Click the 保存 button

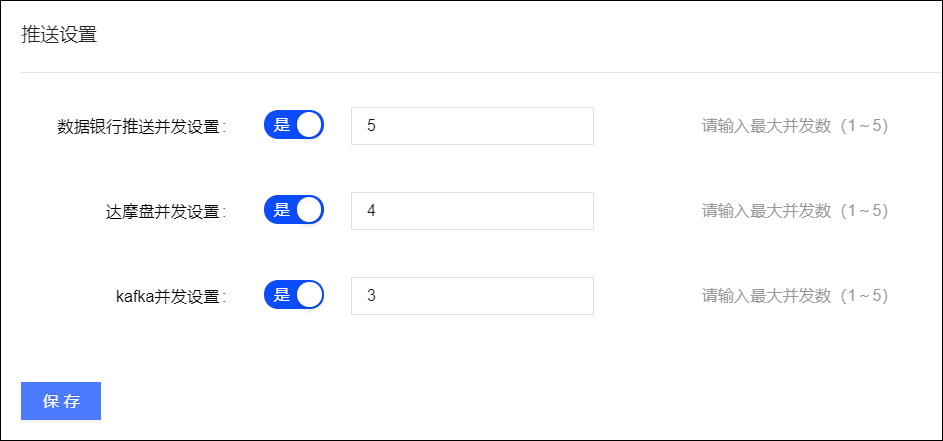[x=61, y=401]
